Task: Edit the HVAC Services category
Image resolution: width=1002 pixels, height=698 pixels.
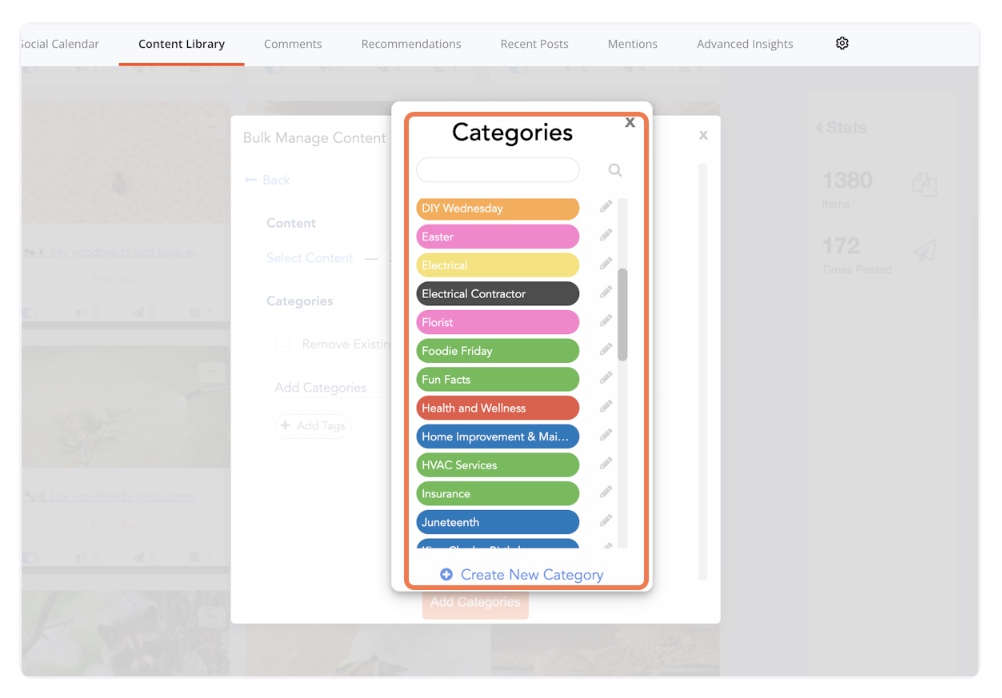Action: [x=606, y=464]
